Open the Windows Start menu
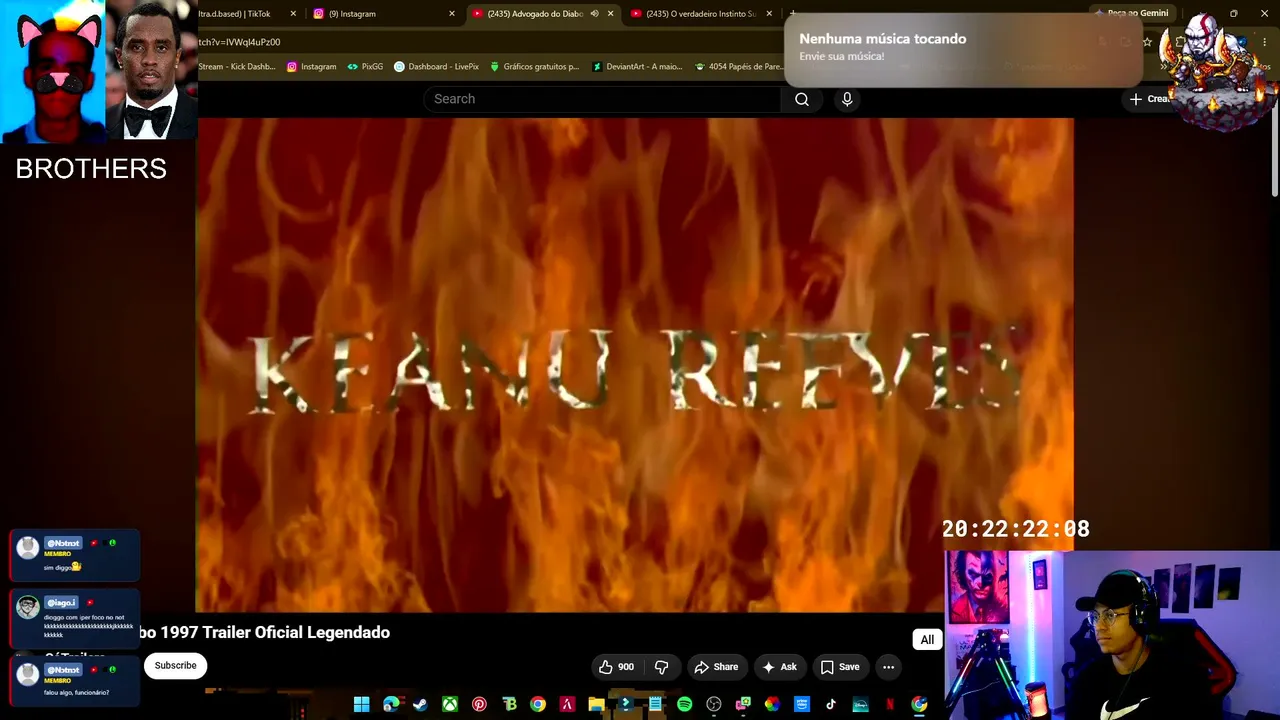Viewport: 1280px width, 720px height. coord(362,705)
